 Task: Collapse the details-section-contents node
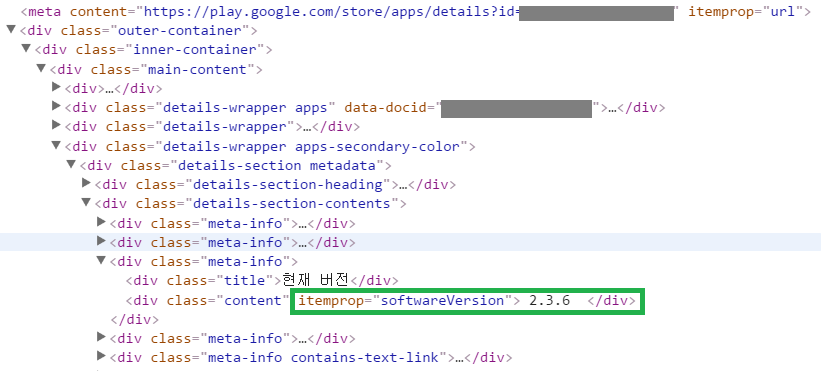coord(86,203)
